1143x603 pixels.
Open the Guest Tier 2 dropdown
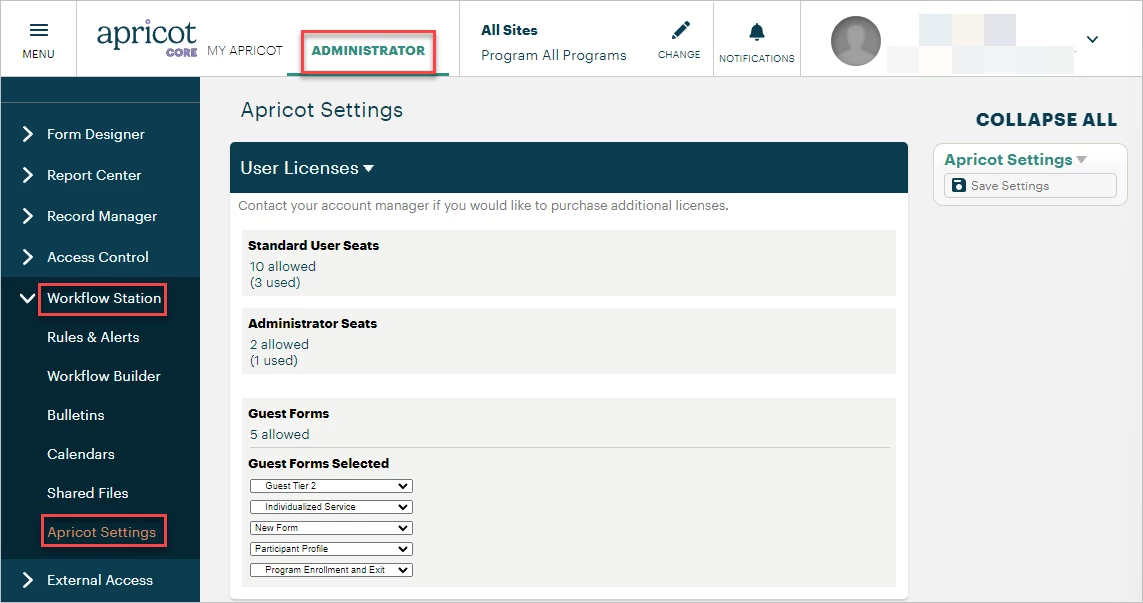331,486
